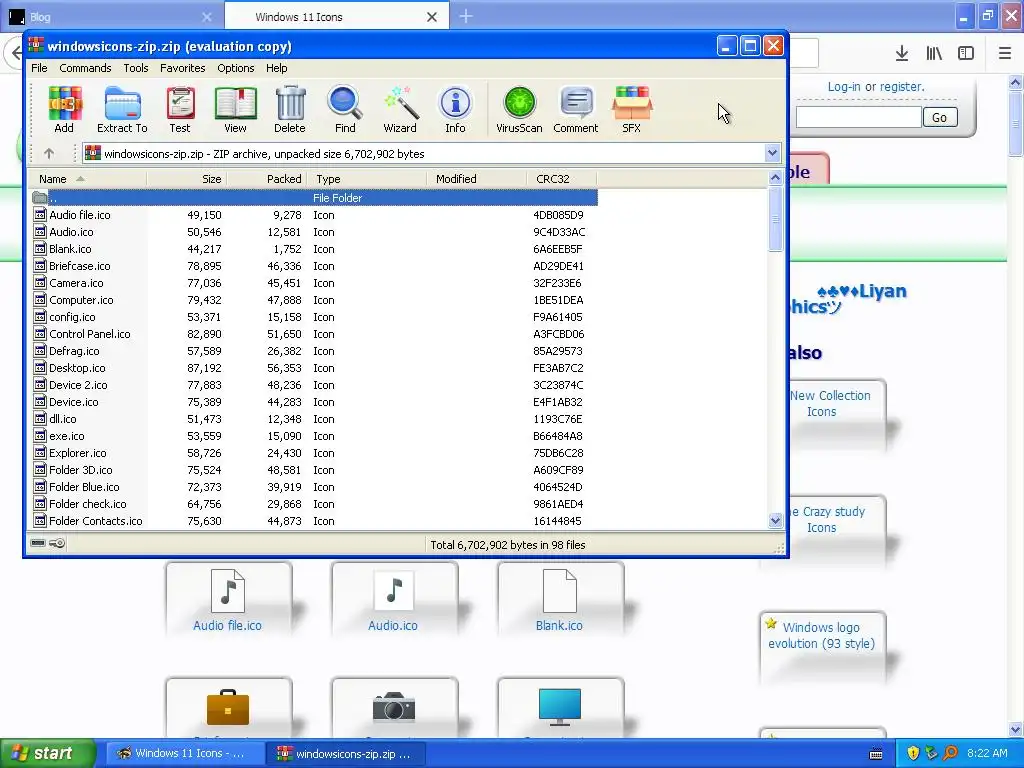1024x768 pixels.
Task: Select the Audio file.ico file icon in list
Action: click(x=40, y=214)
